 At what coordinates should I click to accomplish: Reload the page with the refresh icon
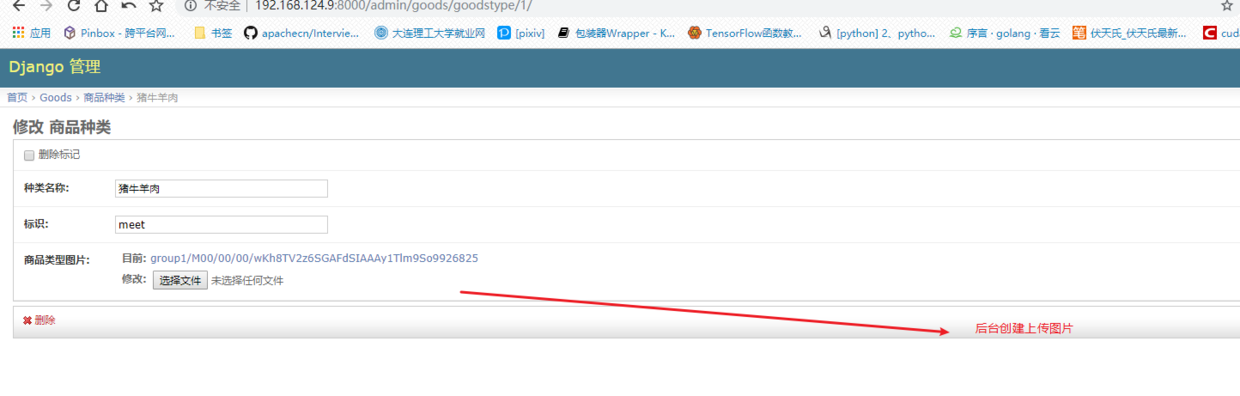(74, 6)
